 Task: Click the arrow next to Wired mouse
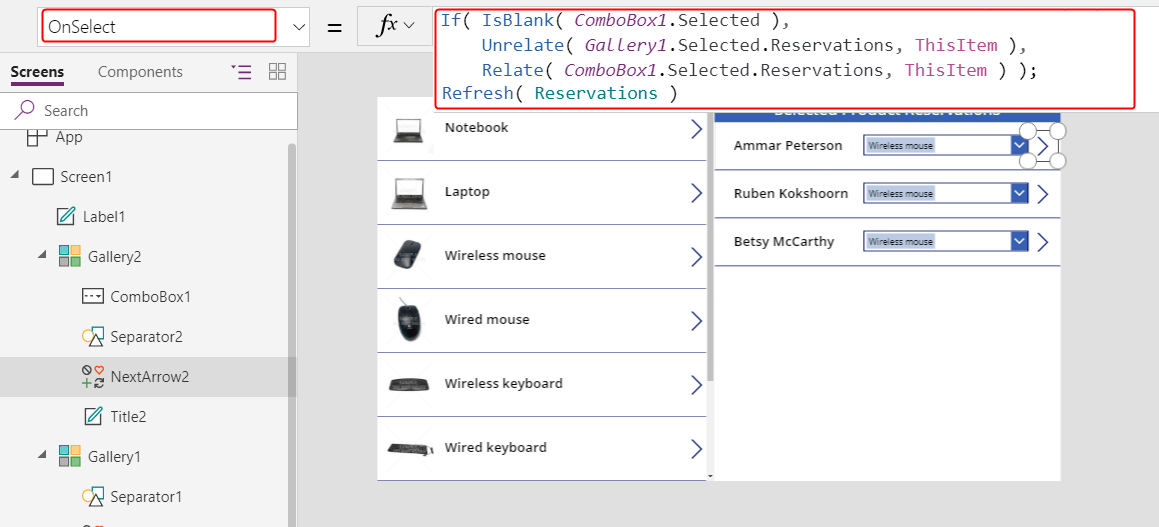[696, 321]
